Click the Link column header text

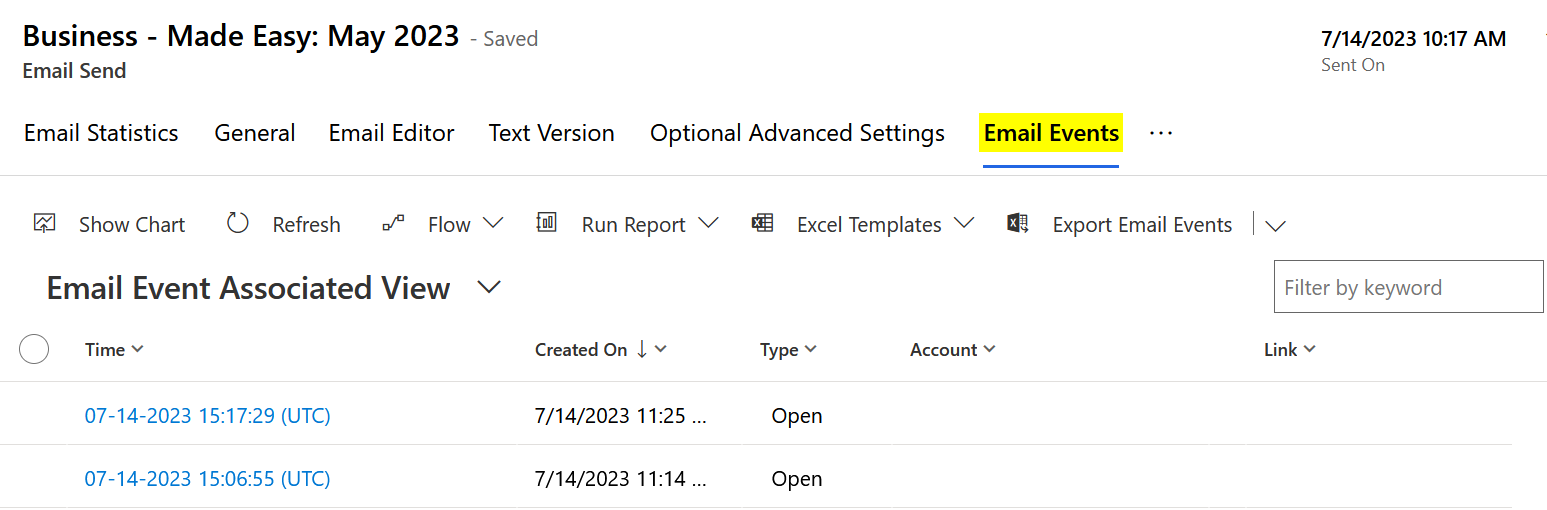click(1281, 349)
